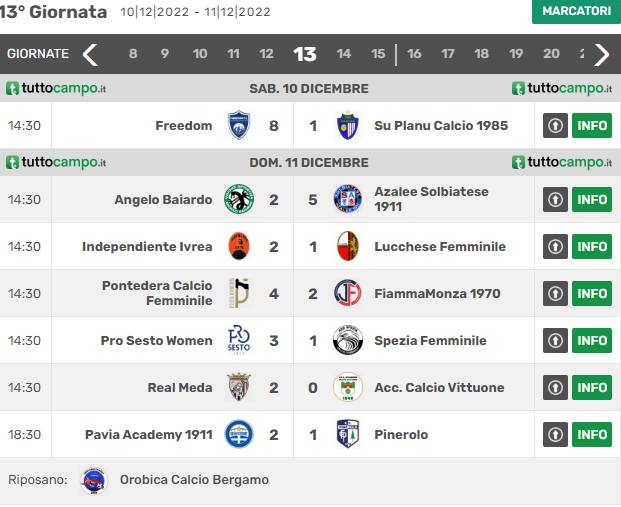
Task: Click up-arrow icon for Pavia Academy match
Action: click(x=555, y=435)
